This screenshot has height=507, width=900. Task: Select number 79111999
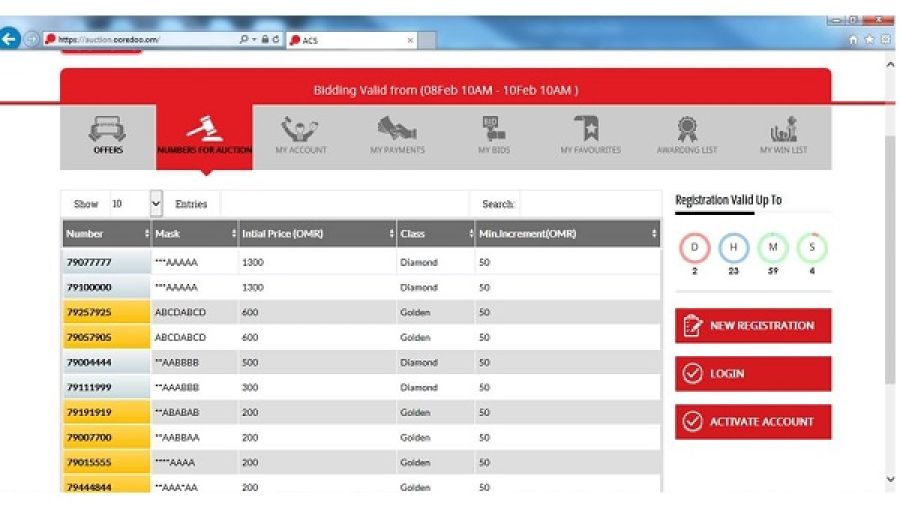coord(89,387)
